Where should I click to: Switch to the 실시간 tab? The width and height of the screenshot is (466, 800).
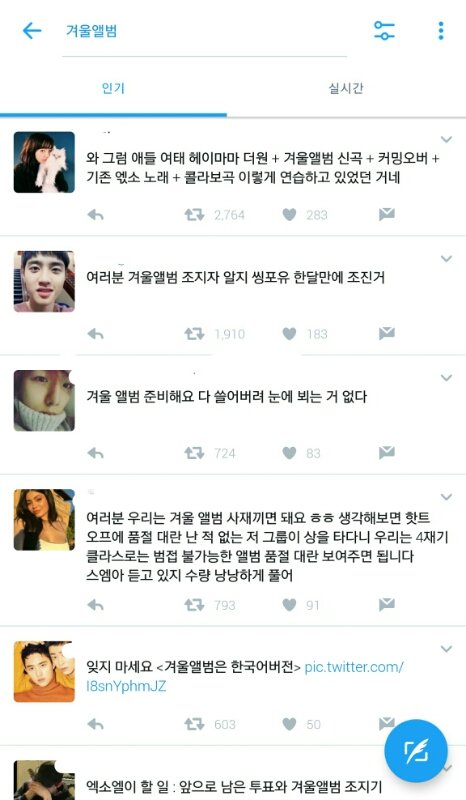coord(346,88)
